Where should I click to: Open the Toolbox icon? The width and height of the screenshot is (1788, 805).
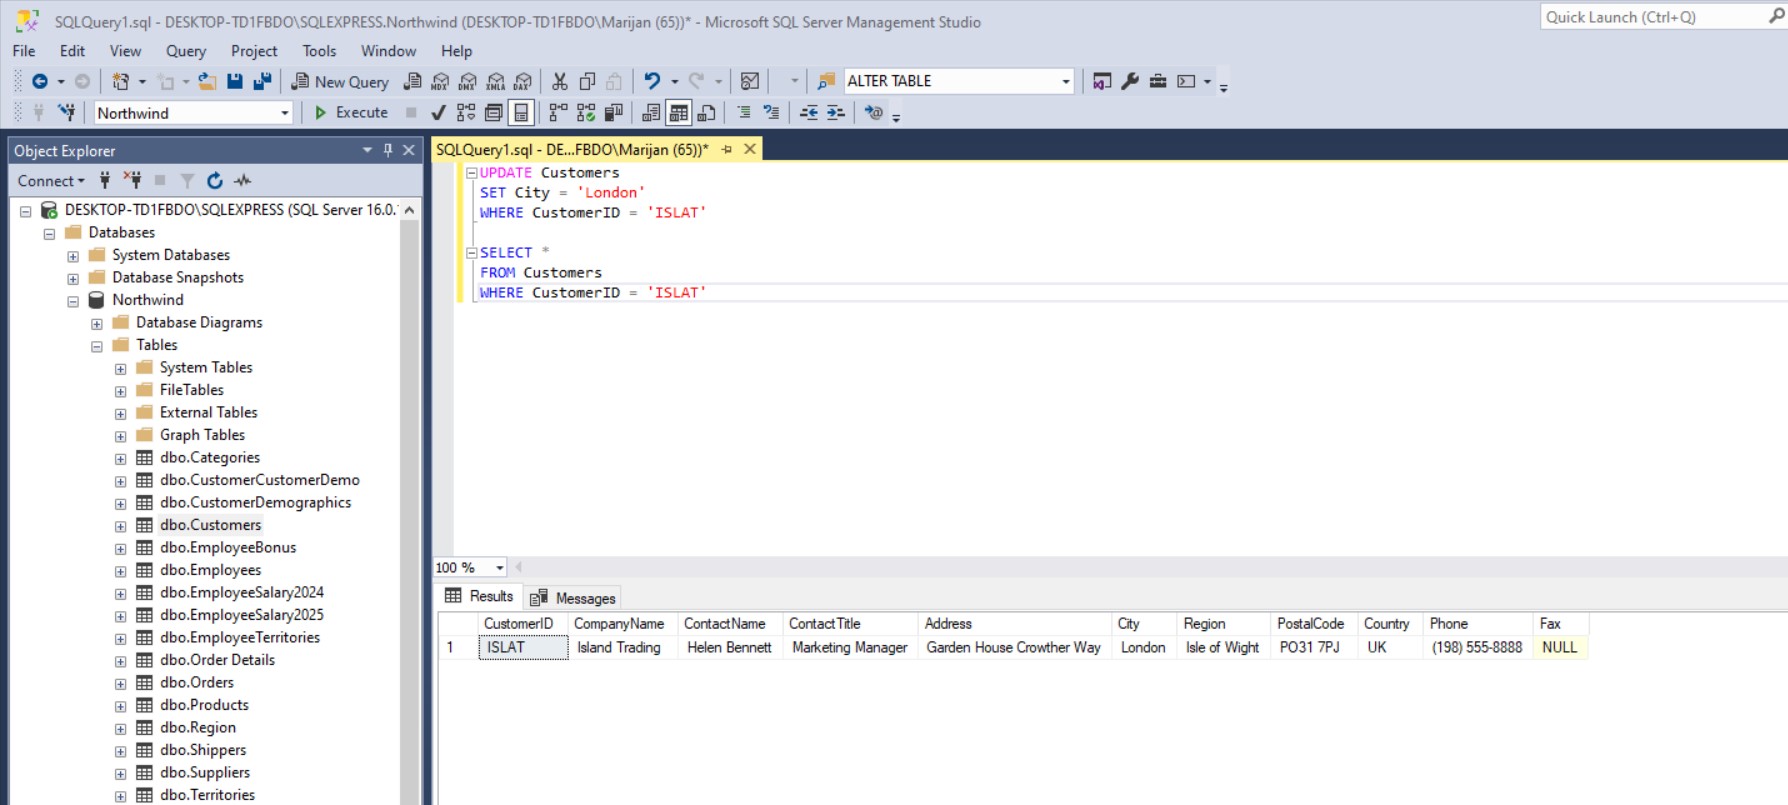pos(1158,81)
